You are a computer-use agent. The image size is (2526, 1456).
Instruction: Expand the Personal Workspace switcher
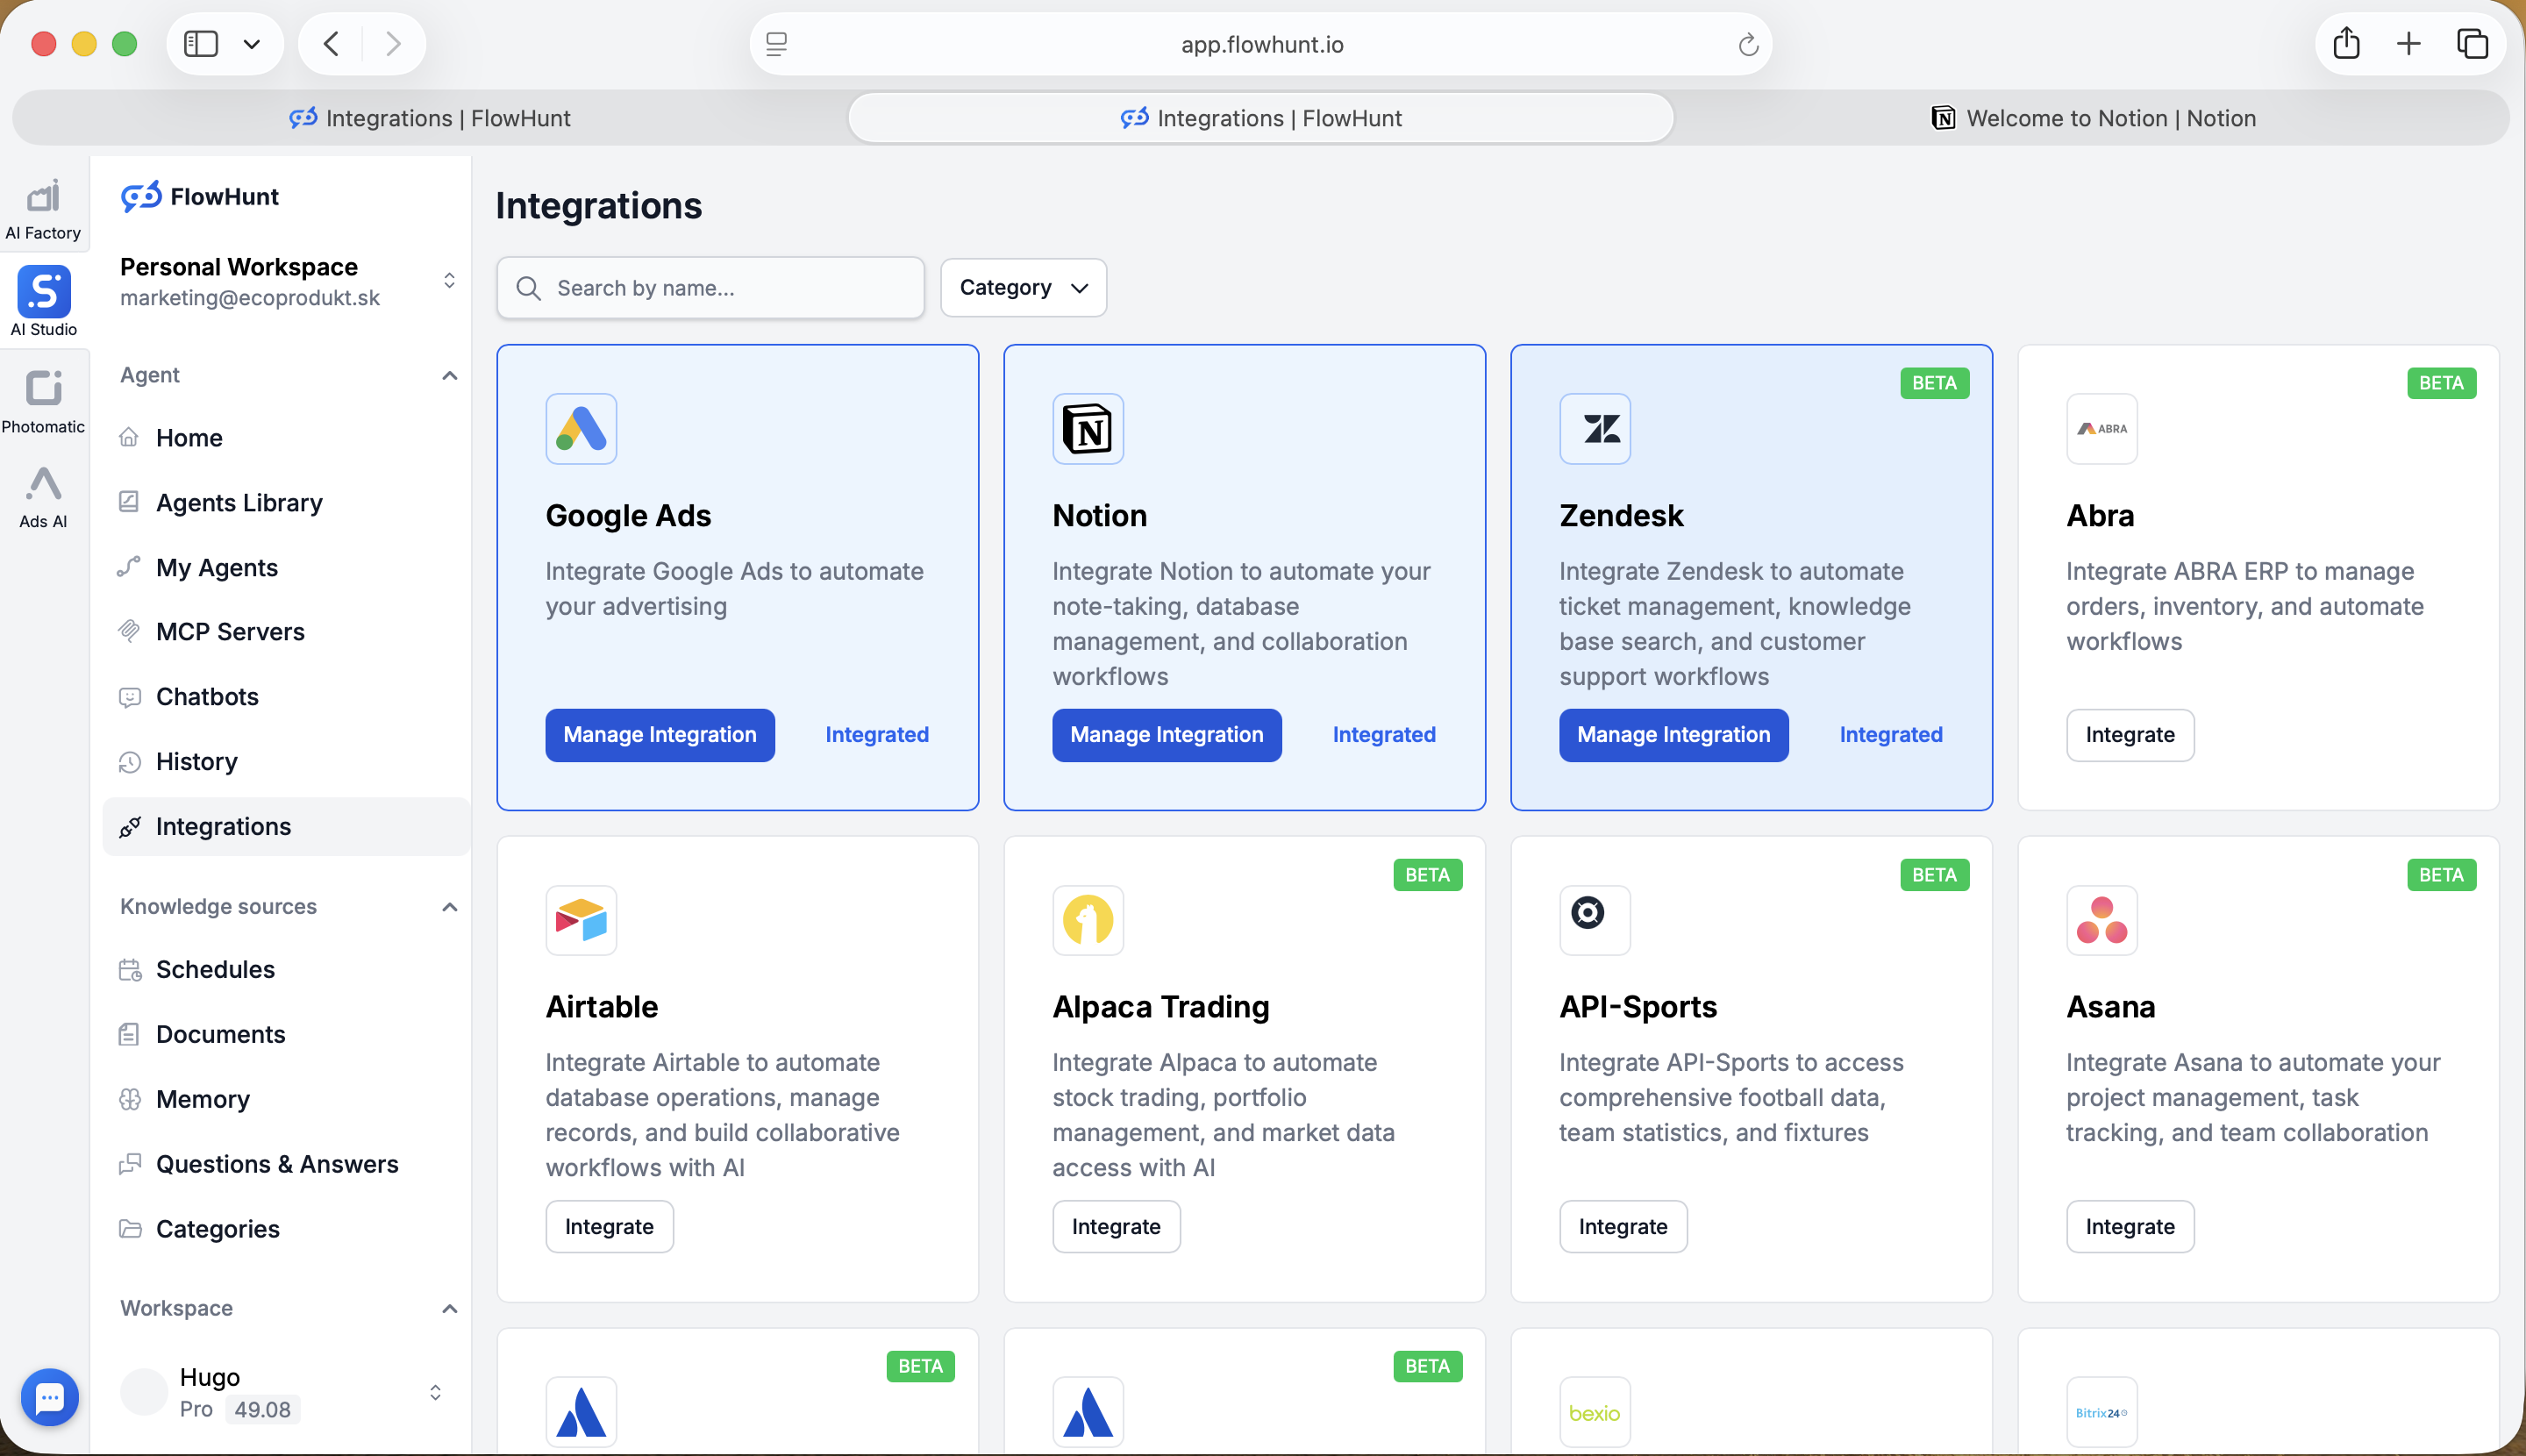click(x=449, y=280)
